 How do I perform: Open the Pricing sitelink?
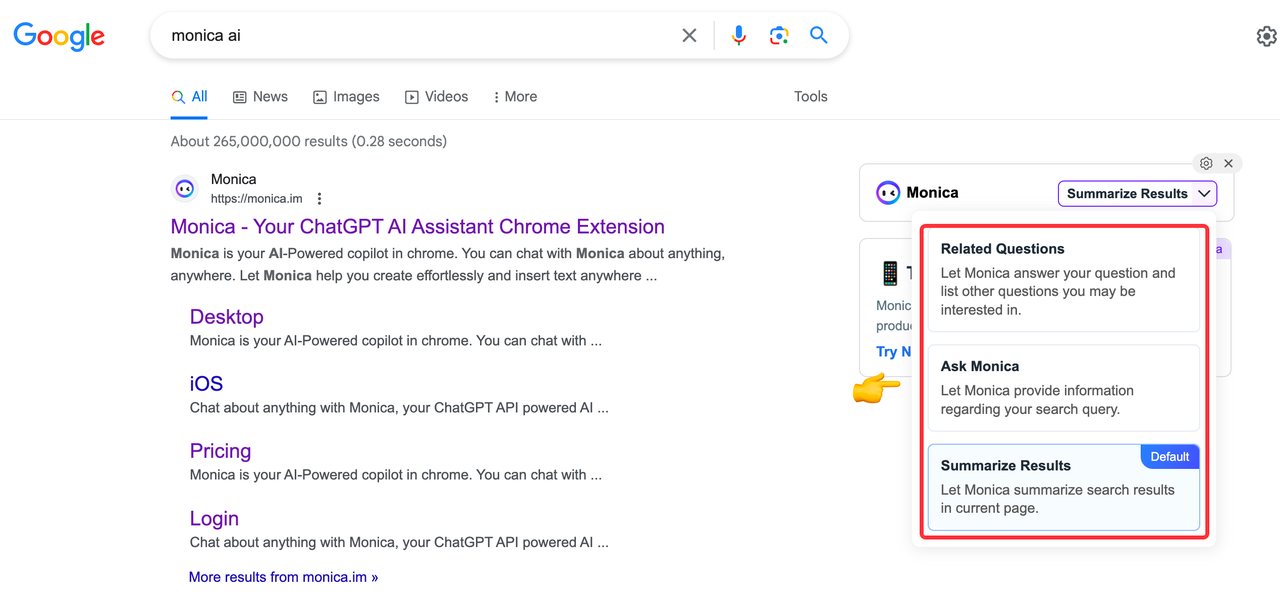[220, 451]
